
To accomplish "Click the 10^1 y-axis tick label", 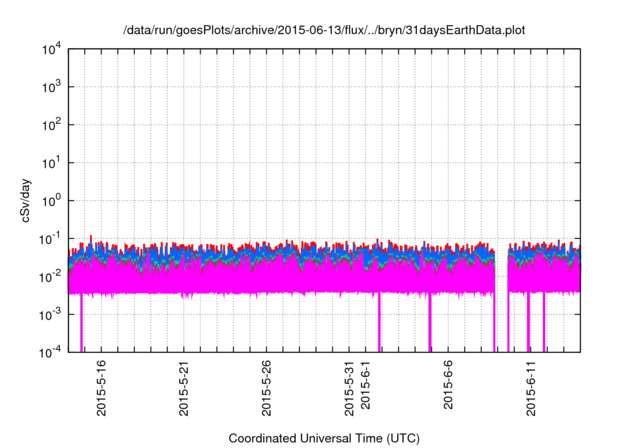I will tap(51, 163).
